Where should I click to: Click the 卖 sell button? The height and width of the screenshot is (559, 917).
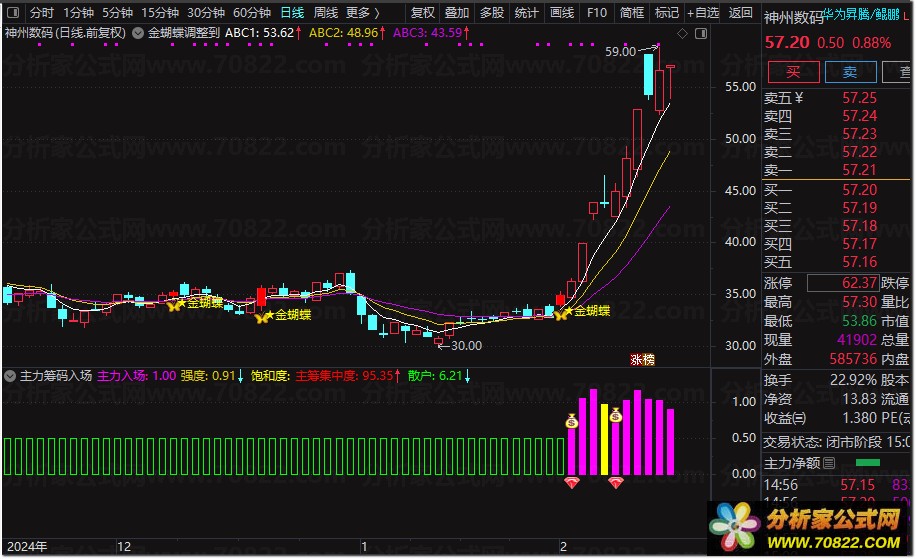[x=850, y=72]
